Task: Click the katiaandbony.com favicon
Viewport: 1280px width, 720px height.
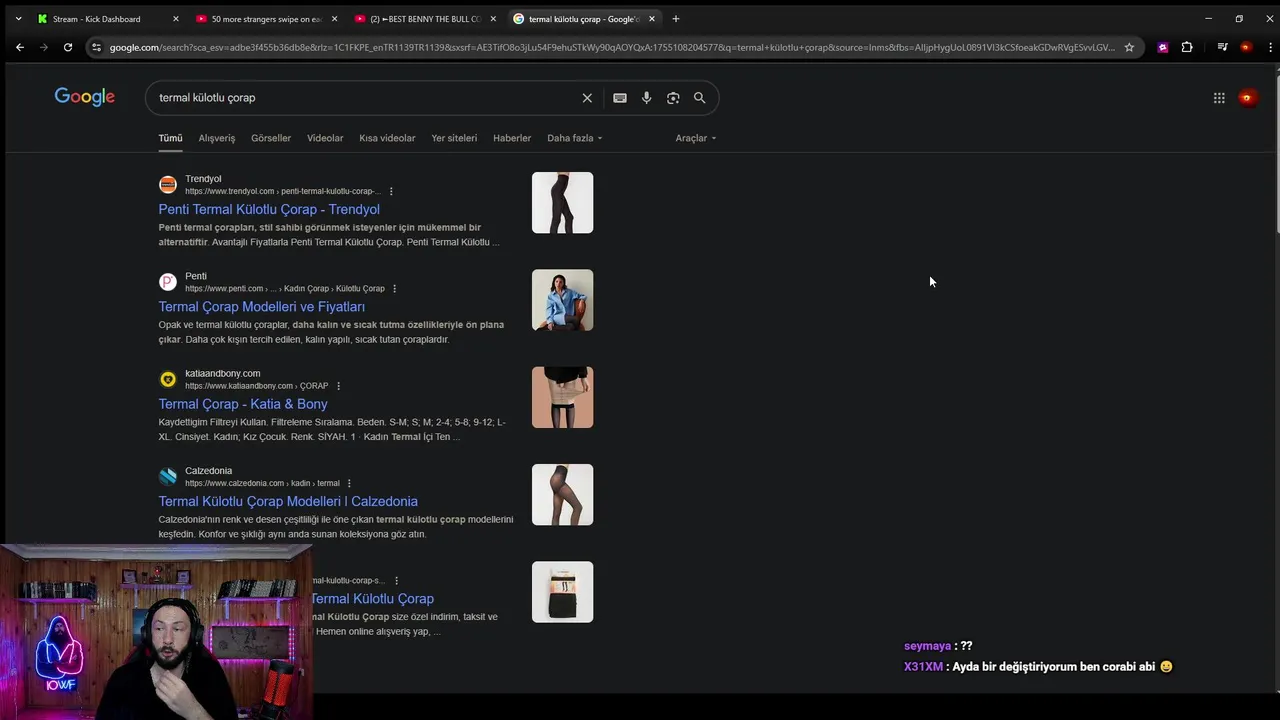Action: coord(168,379)
